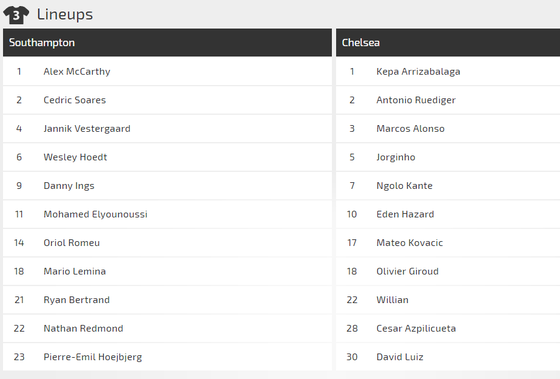The height and width of the screenshot is (379, 560).
Task: Select Oriol Romeu from Southampton list
Action: pos(71,243)
